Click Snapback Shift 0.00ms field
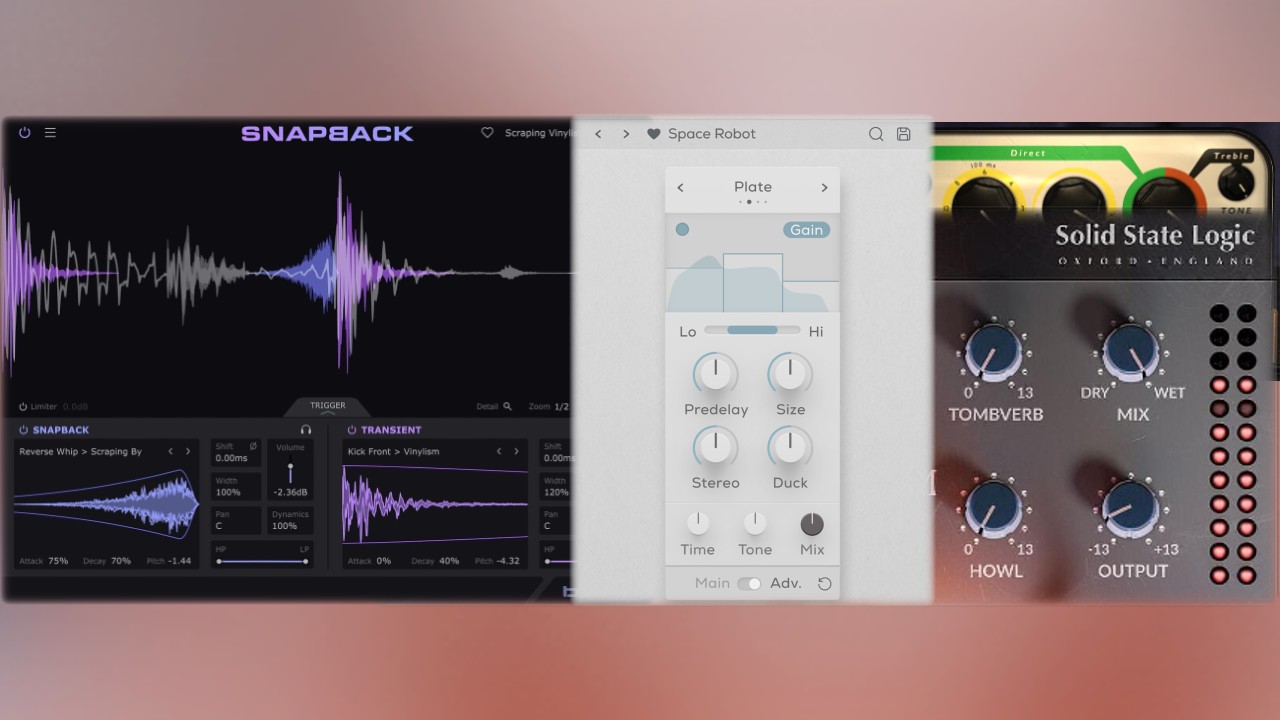The width and height of the screenshot is (1280, 720). pos(236,453)
